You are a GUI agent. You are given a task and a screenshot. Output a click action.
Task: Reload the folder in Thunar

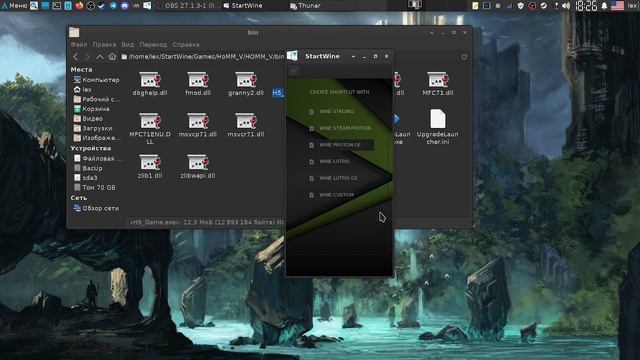(464, 57)
